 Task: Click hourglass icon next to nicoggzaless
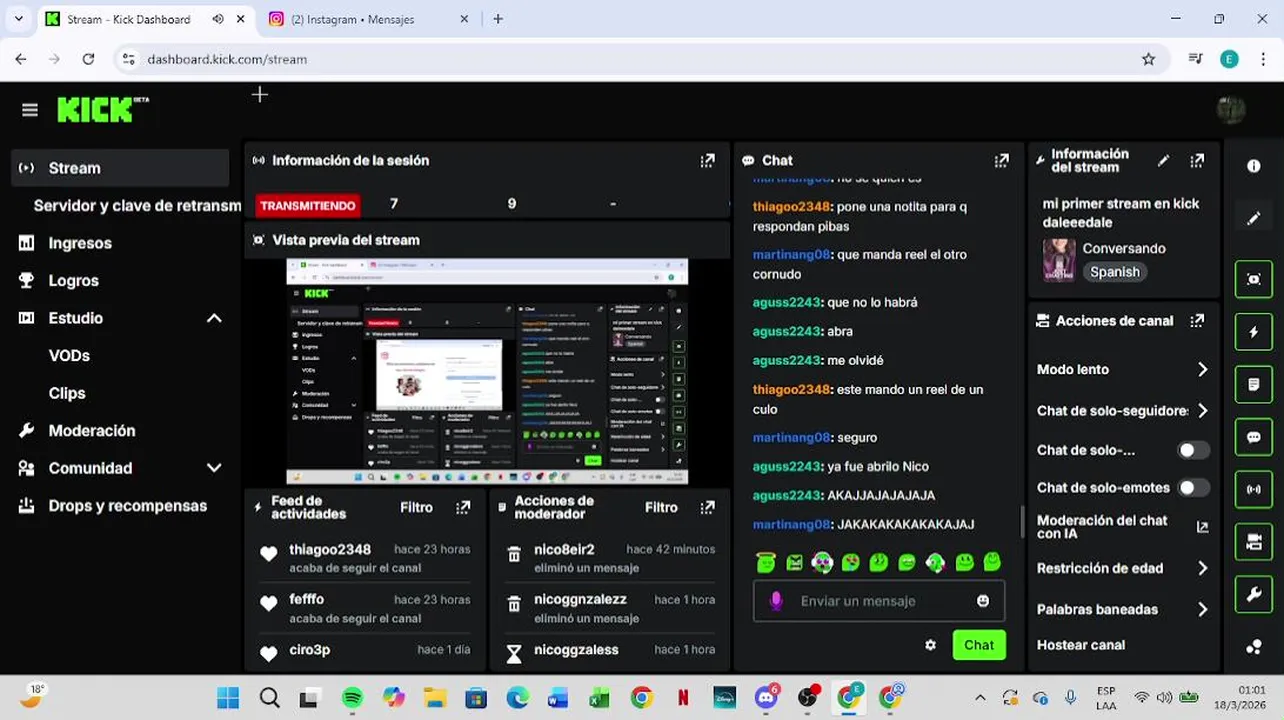[x=514, y=654]
